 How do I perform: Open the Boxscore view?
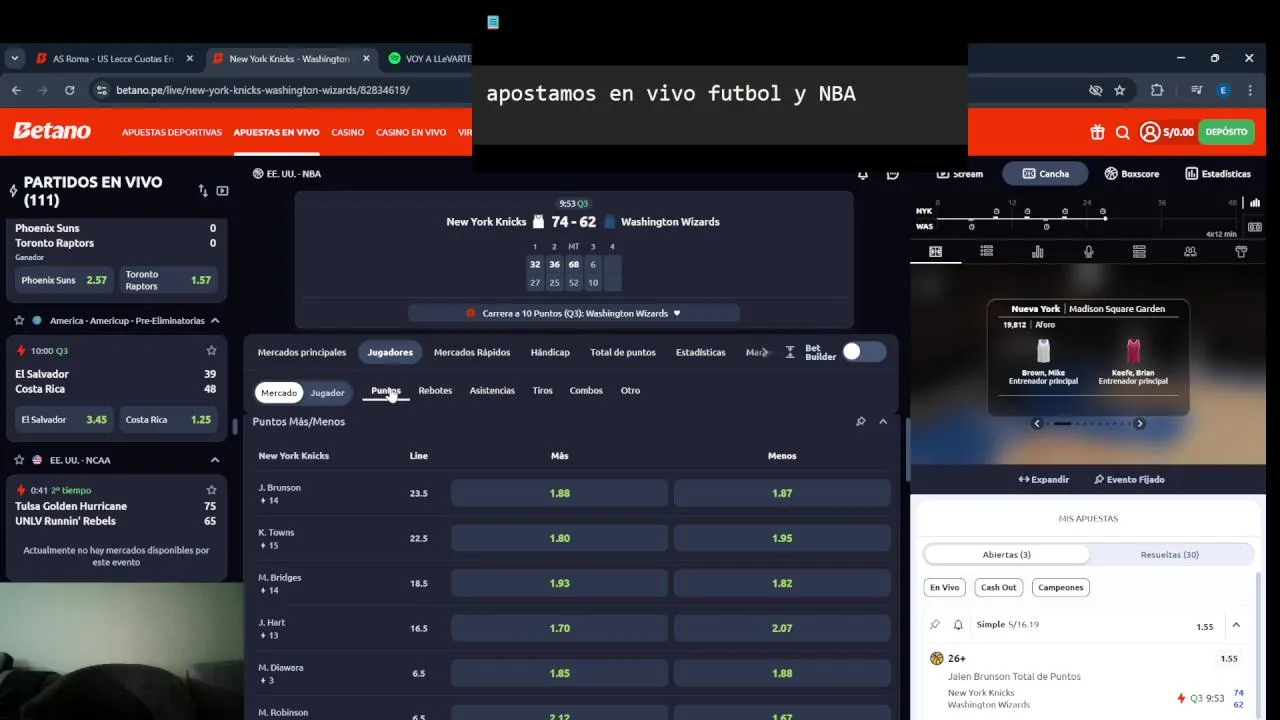[x=1132, y=174]
